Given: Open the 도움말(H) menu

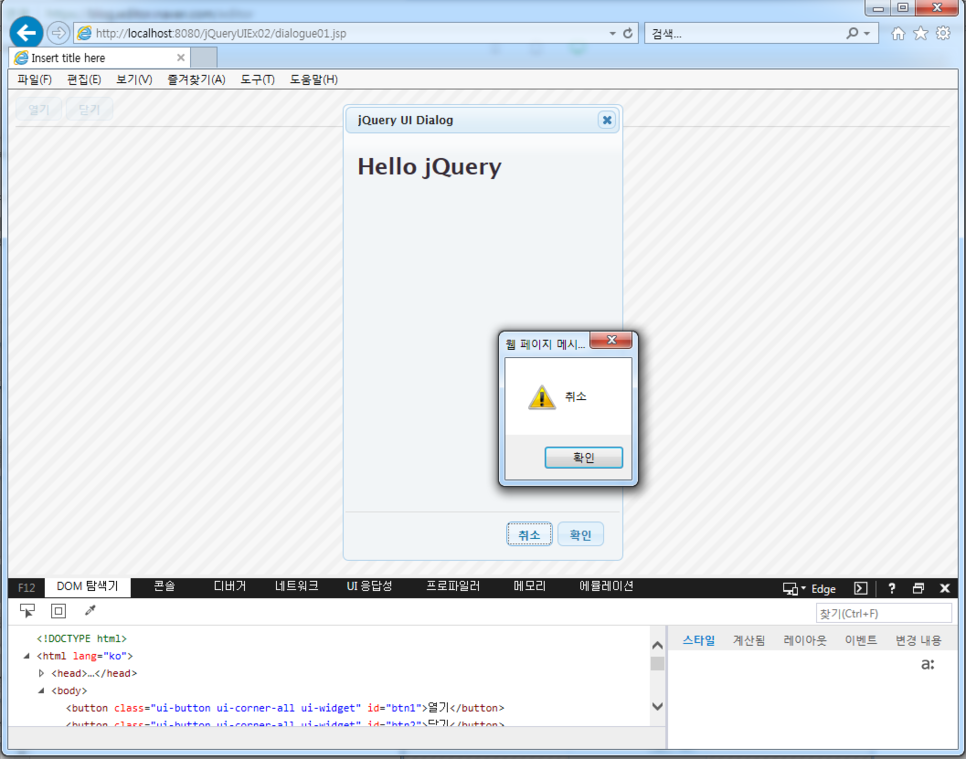Looking at the screenshot, I should coord(314,79).
